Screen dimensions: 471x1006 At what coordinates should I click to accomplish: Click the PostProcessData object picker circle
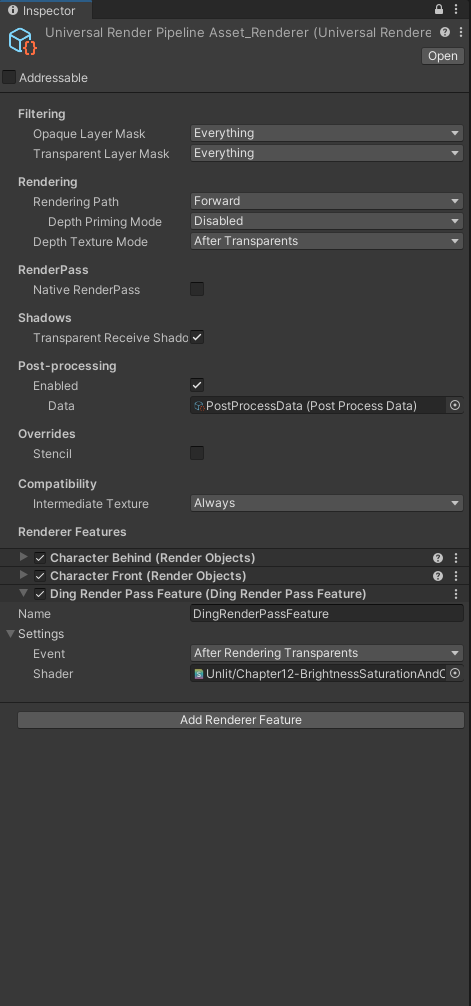click(x=455, y=405)
